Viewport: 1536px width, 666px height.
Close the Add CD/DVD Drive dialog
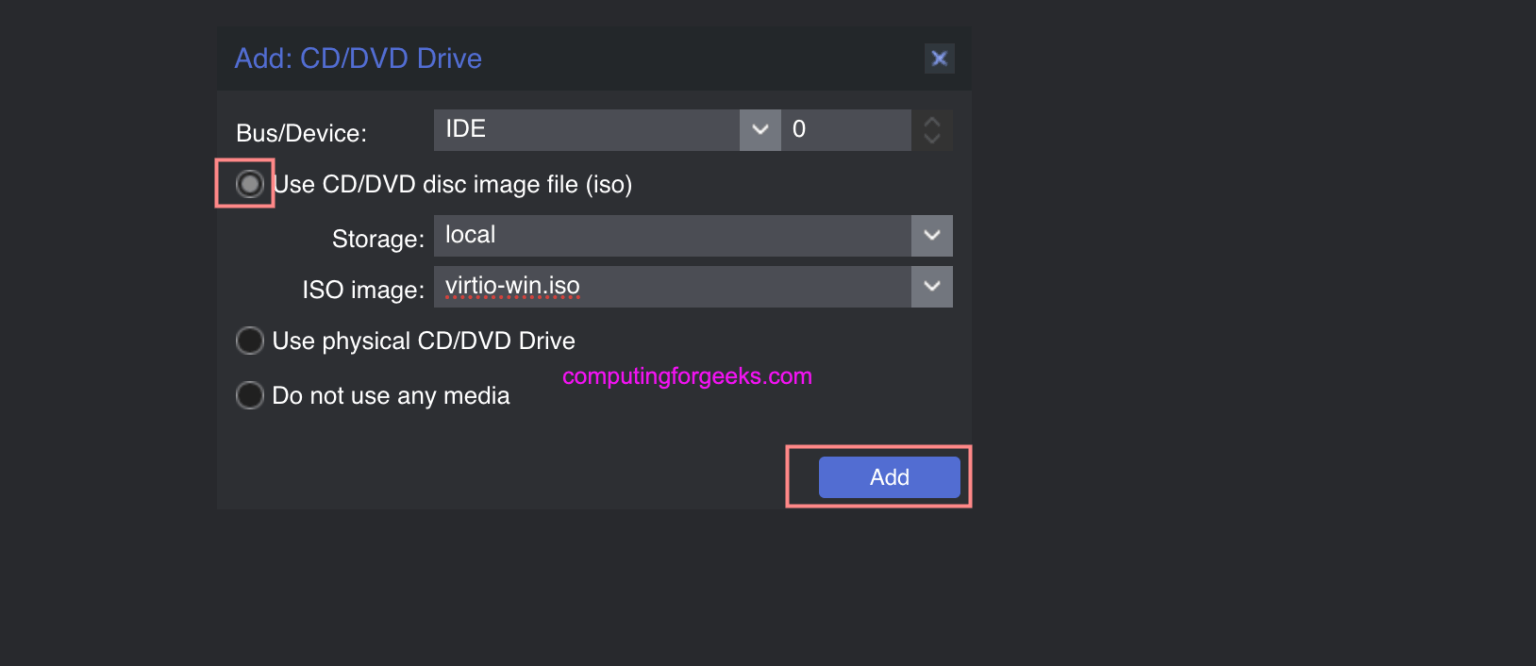938,58
